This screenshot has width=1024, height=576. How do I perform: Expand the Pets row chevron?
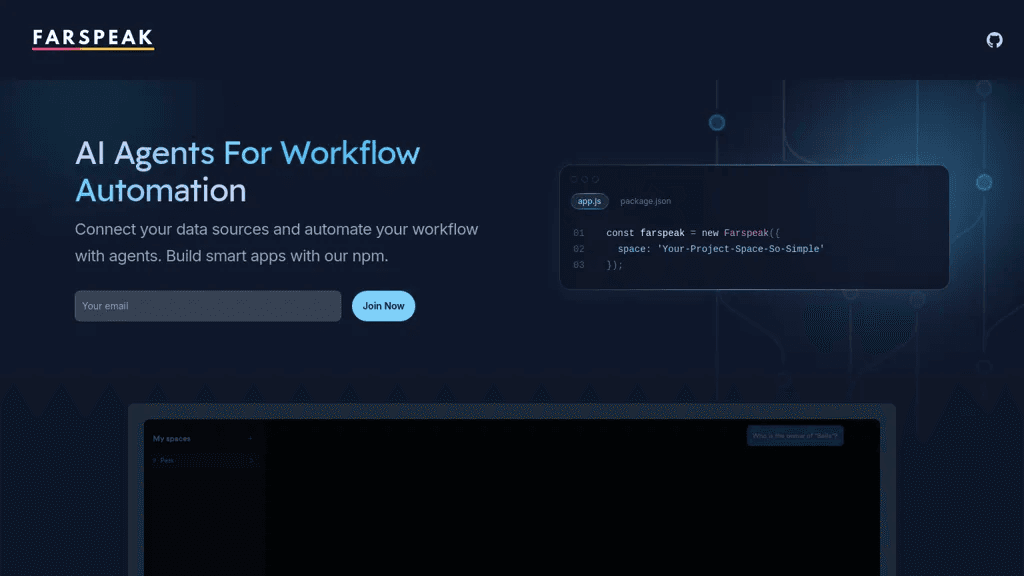pos(251,460)
